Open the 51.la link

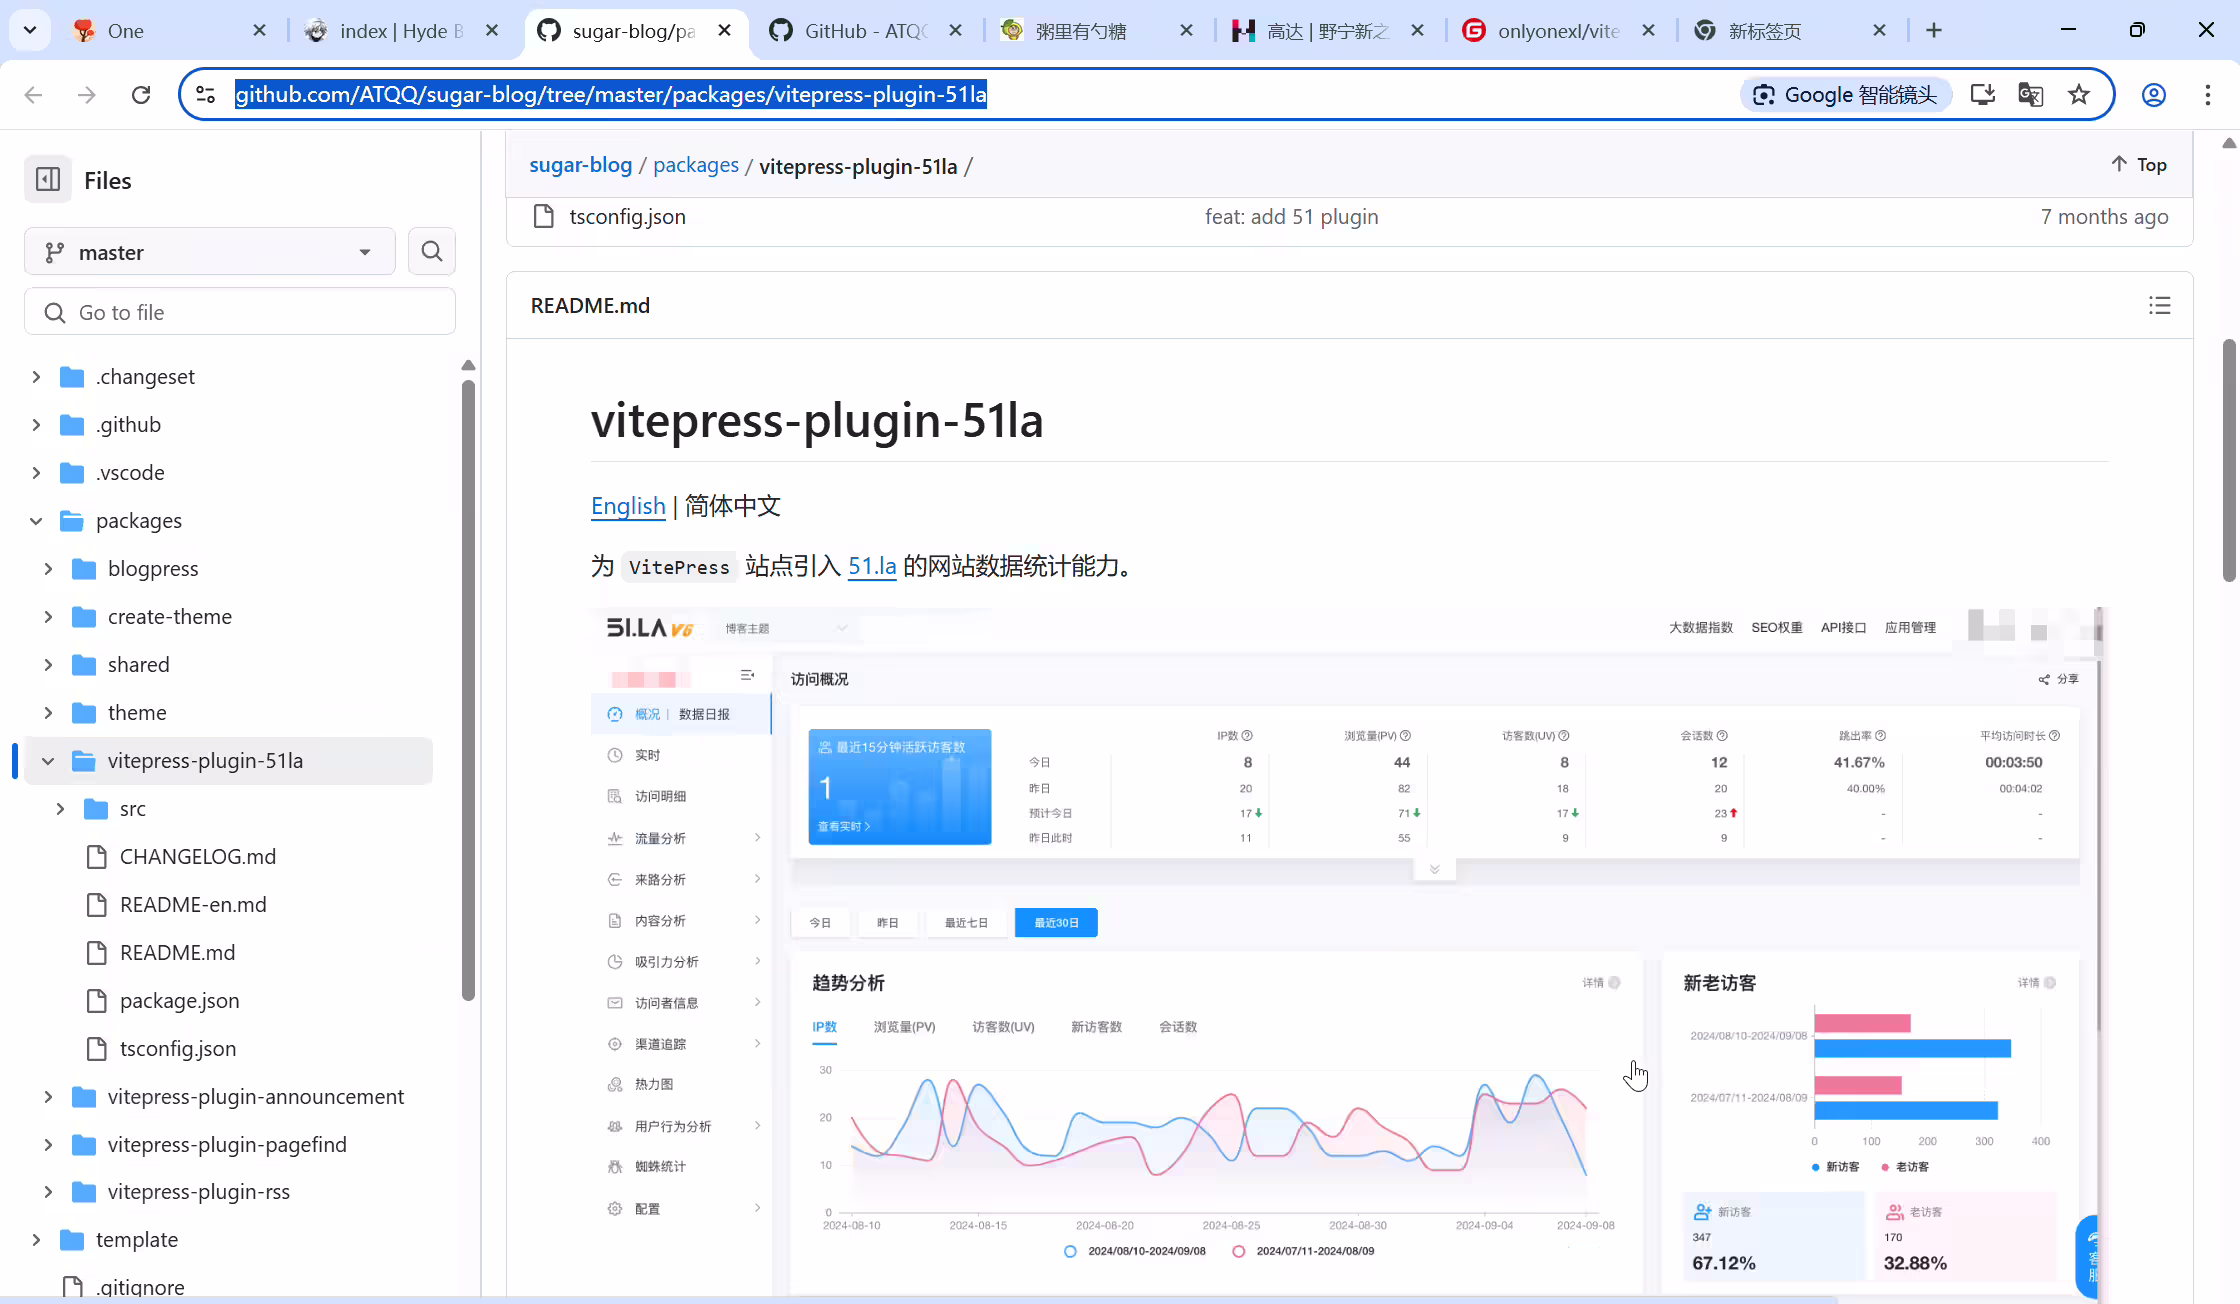pos(872,566)
